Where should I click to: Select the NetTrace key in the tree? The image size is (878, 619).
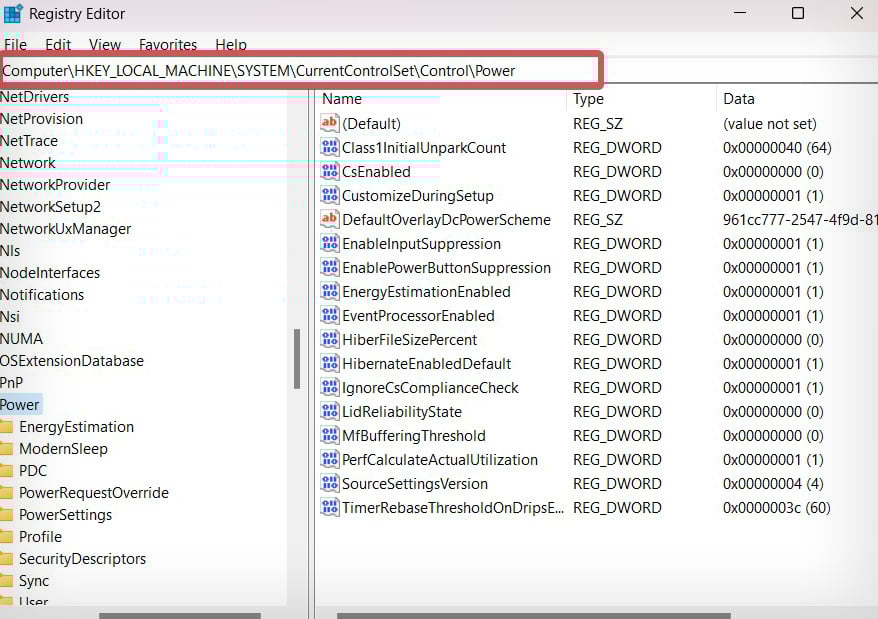click(x=29, y=141)
